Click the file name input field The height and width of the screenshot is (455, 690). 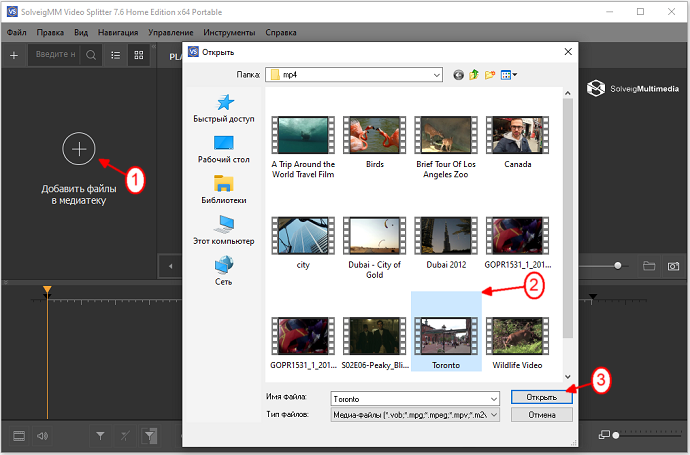(410, 399)
